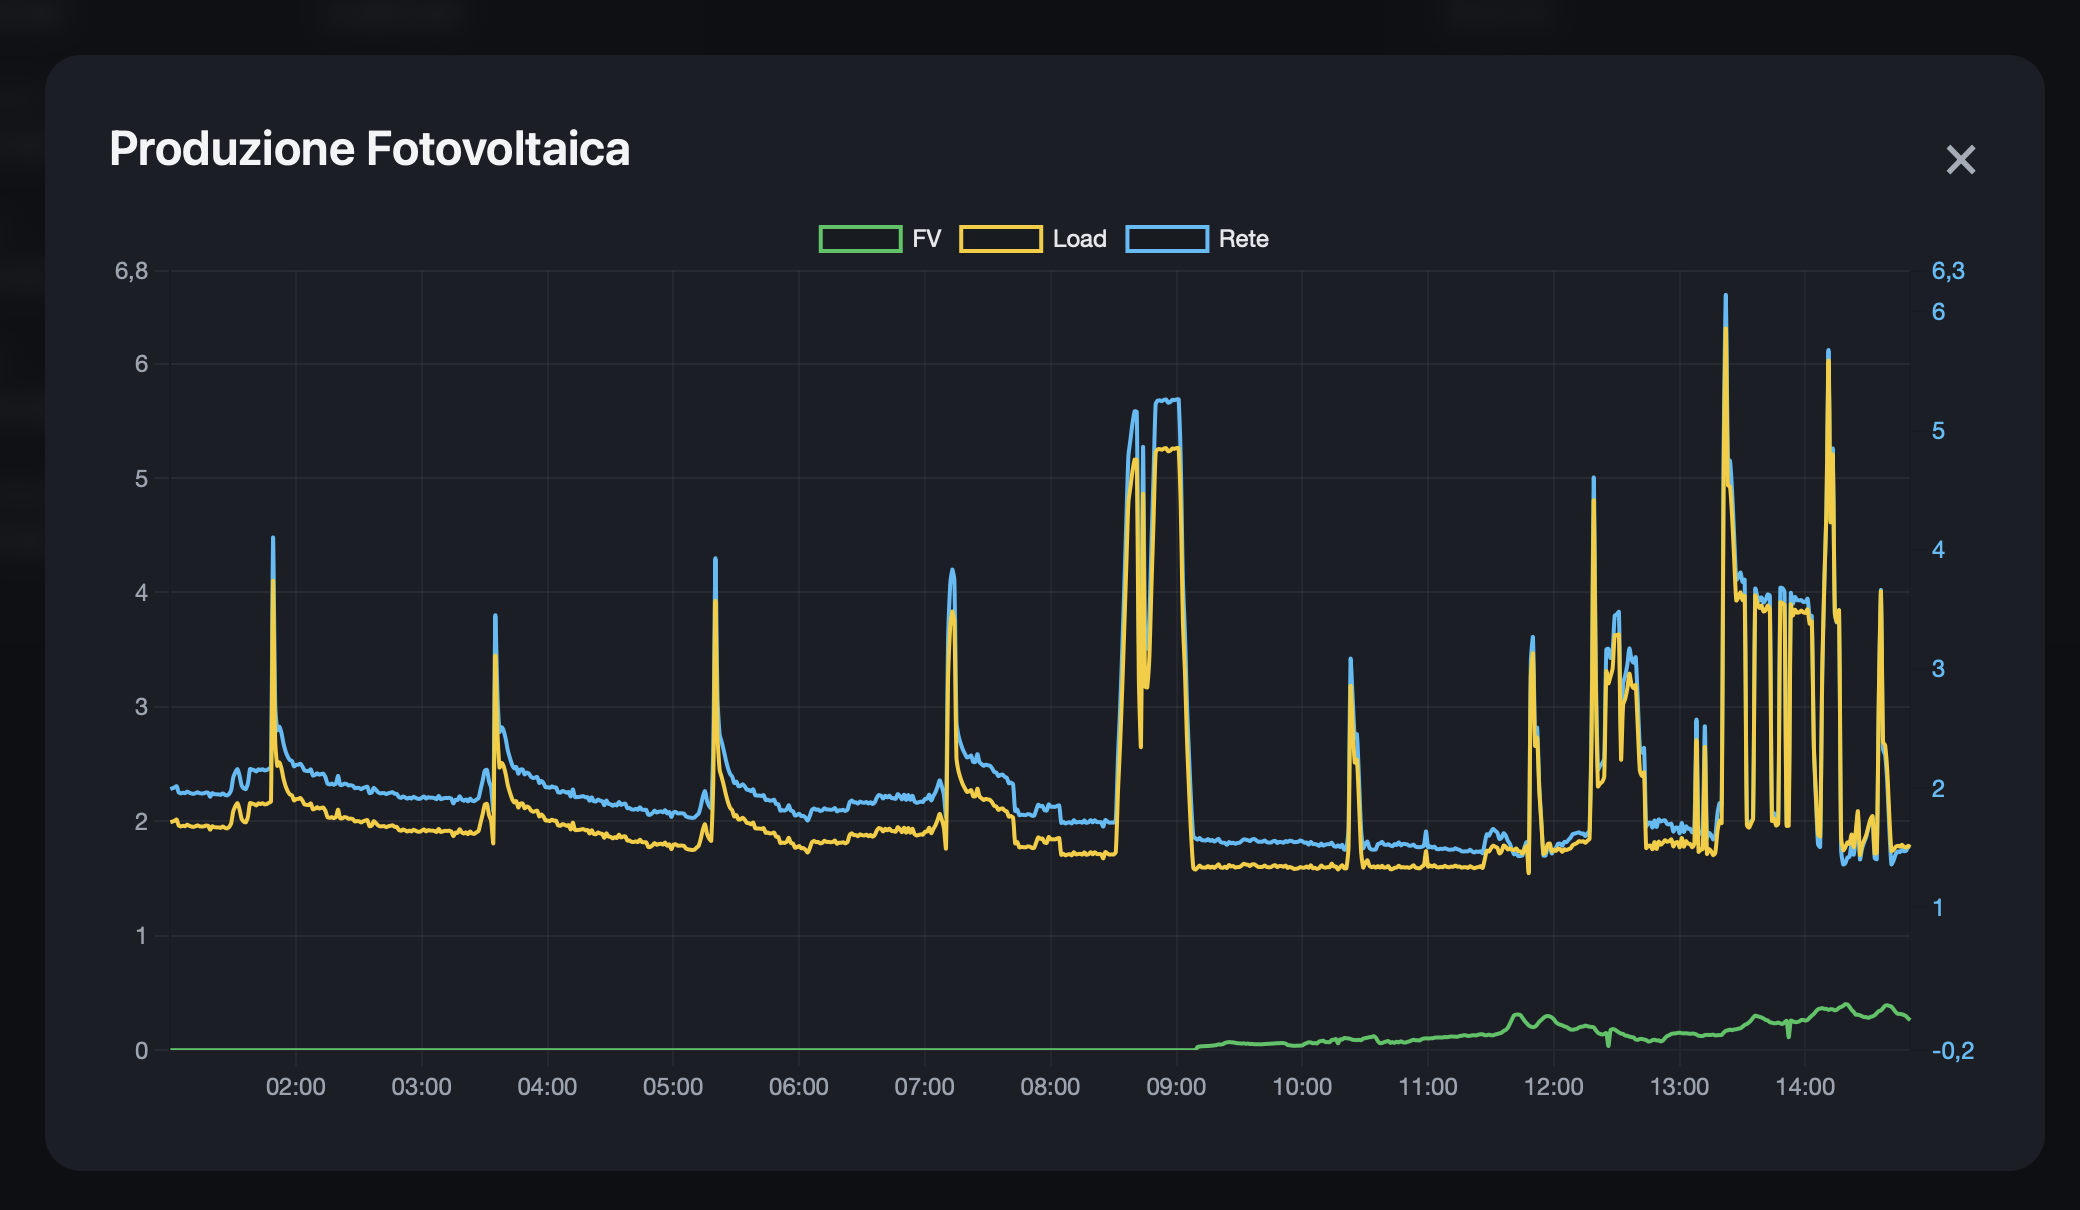Image resolution: width=2080 pixels, height=1210 pixels.
Task: Click the "FV" legend text label
Action: click(x=926, y=239)
